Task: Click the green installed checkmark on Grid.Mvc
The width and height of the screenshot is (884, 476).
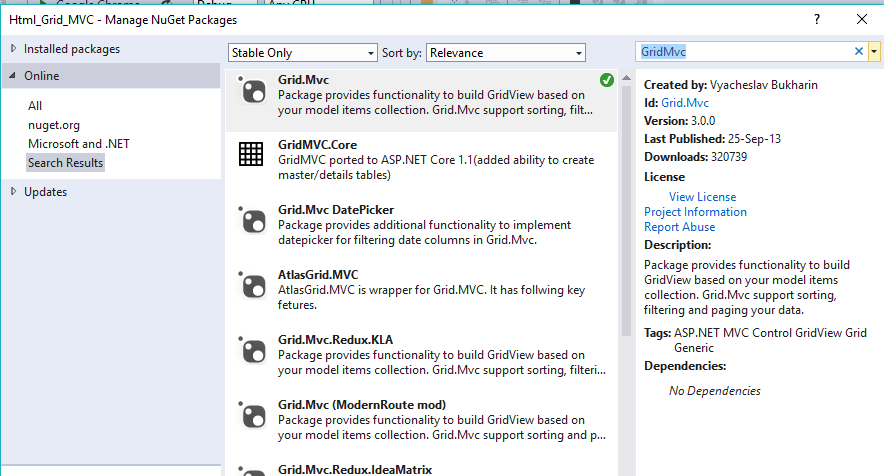Action: tap(607, 80)
